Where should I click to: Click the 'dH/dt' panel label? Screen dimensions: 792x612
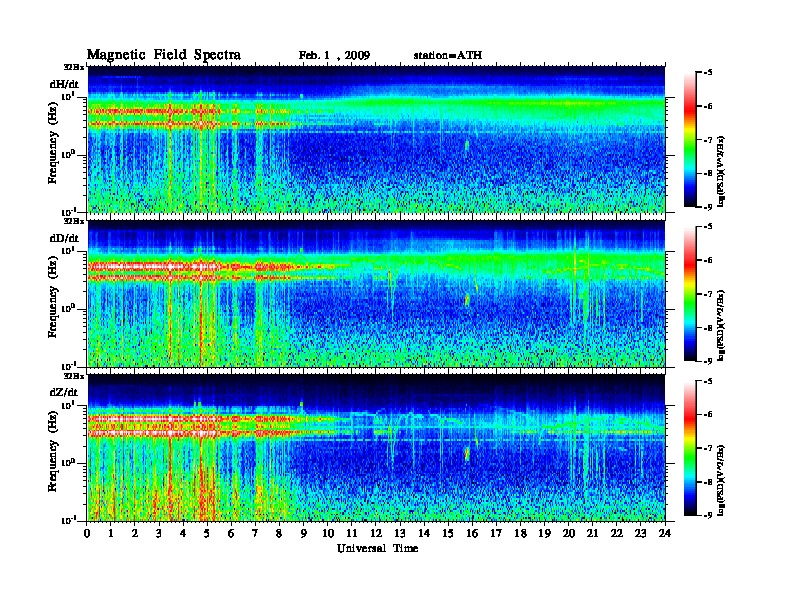coord(64,84)
